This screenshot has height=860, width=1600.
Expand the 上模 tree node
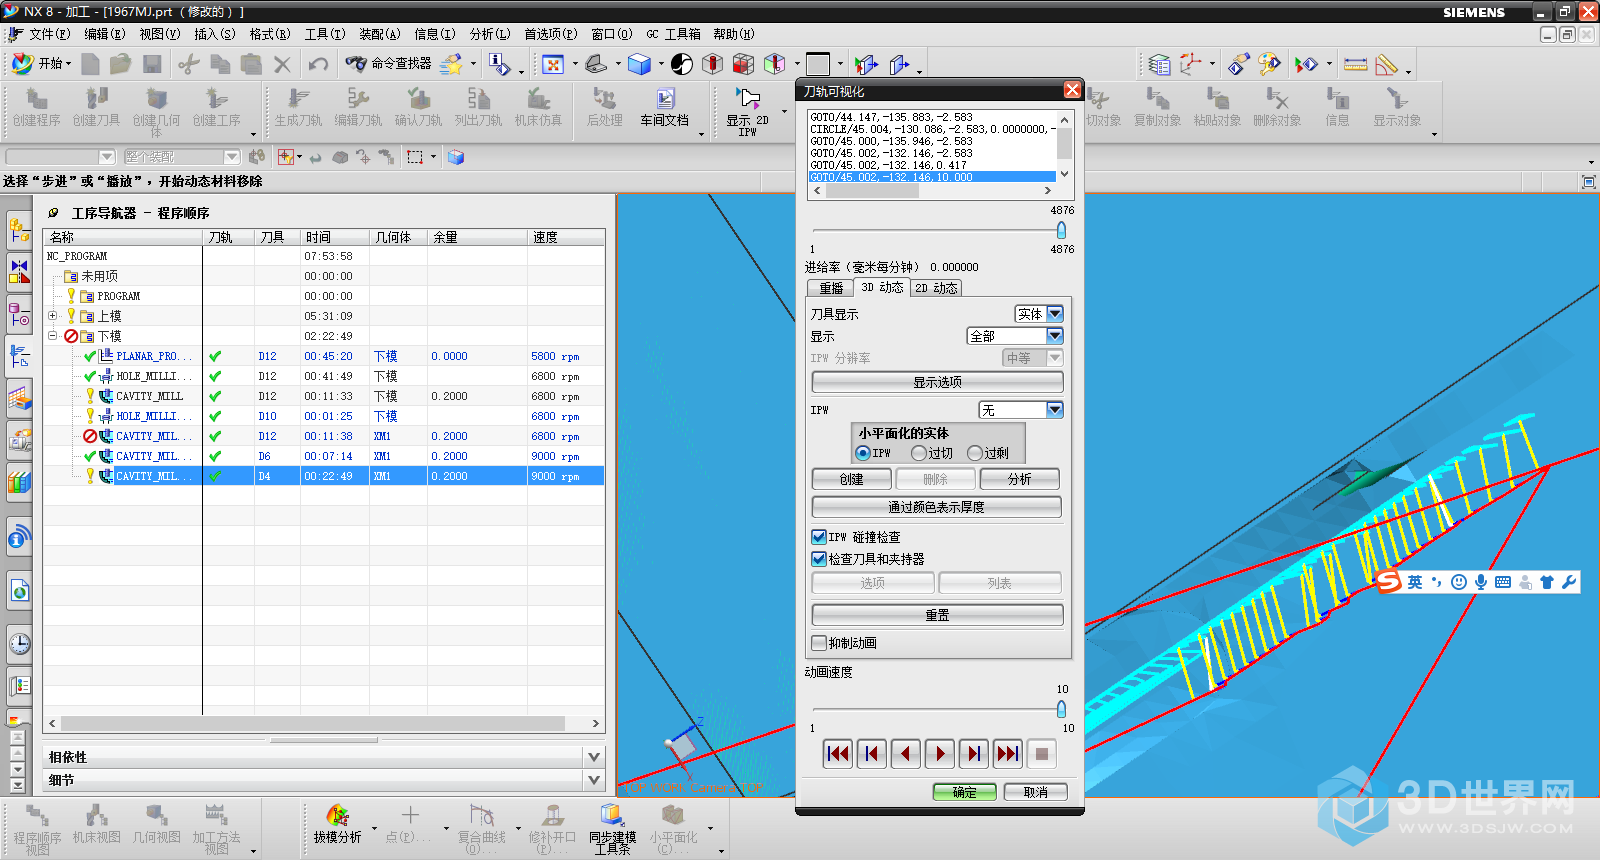pyautogui.click(x=53, y=315)
